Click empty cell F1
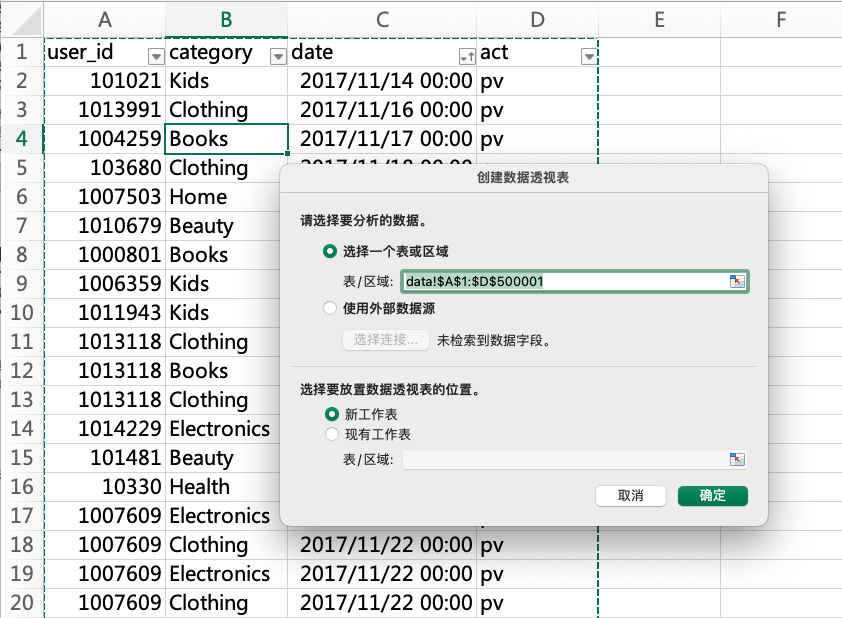Viewport: 842px width, 618px height. (781, 53)
